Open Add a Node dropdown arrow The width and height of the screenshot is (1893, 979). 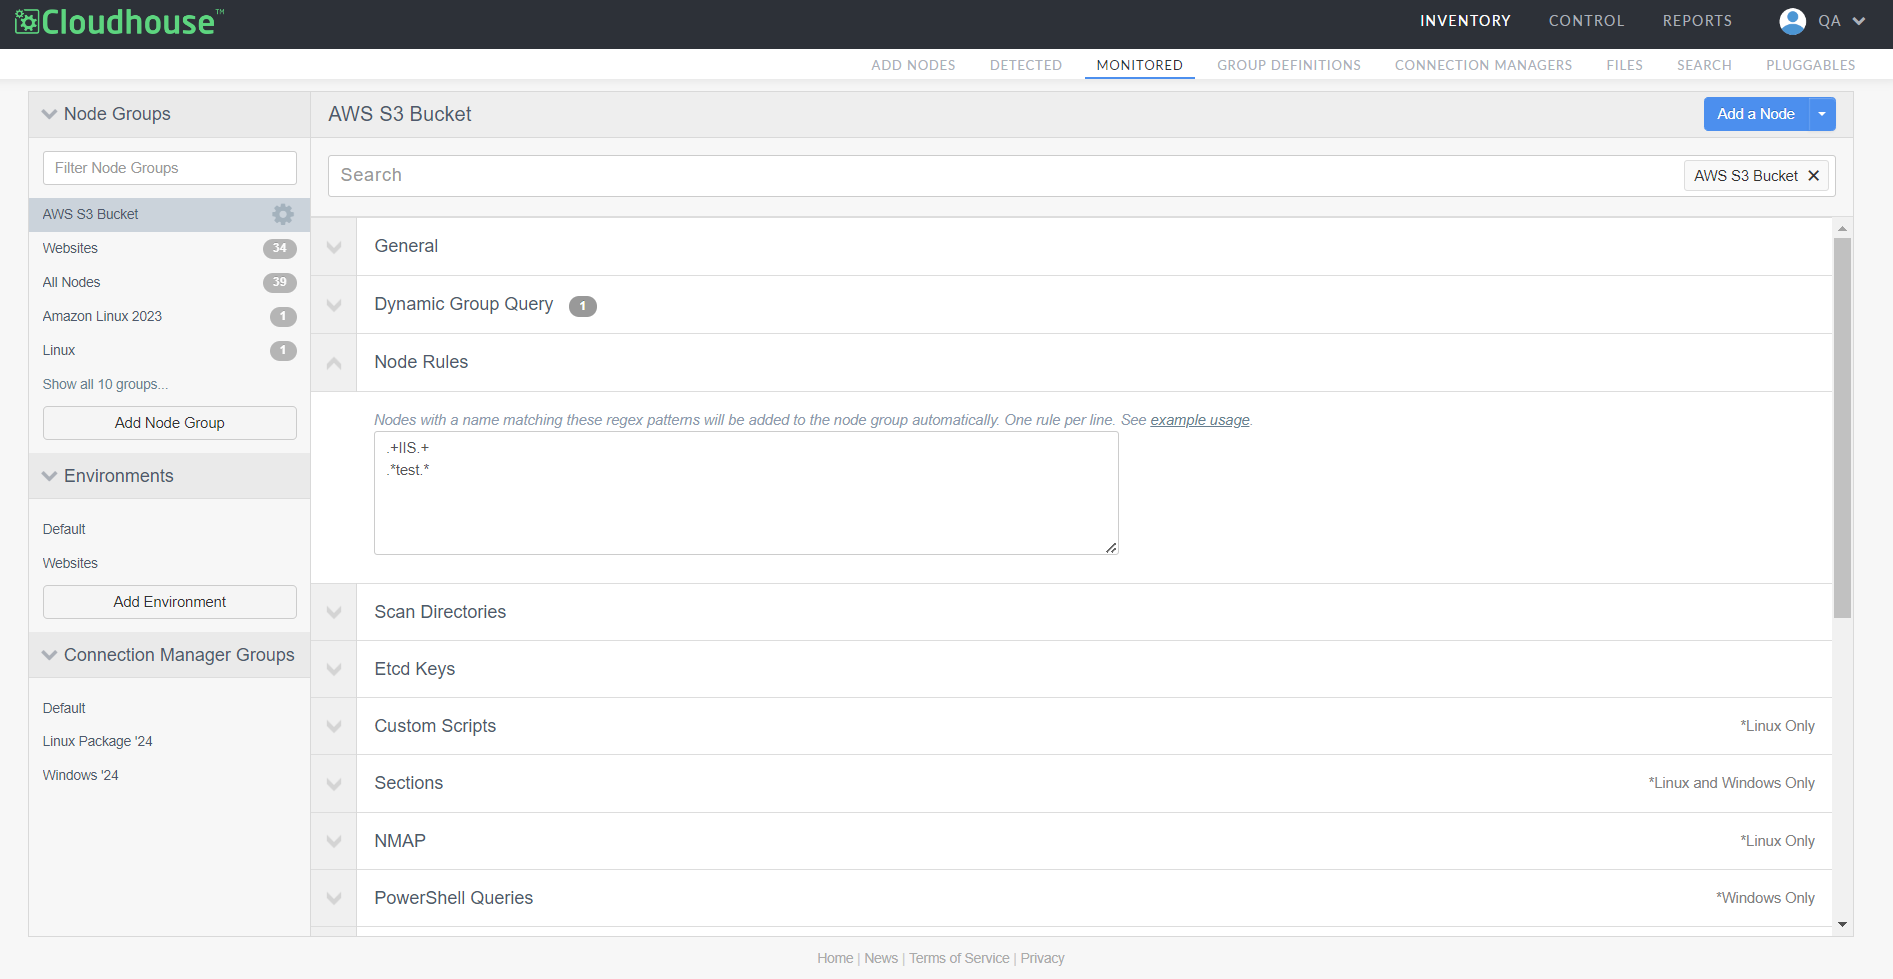coord(1822,114)
